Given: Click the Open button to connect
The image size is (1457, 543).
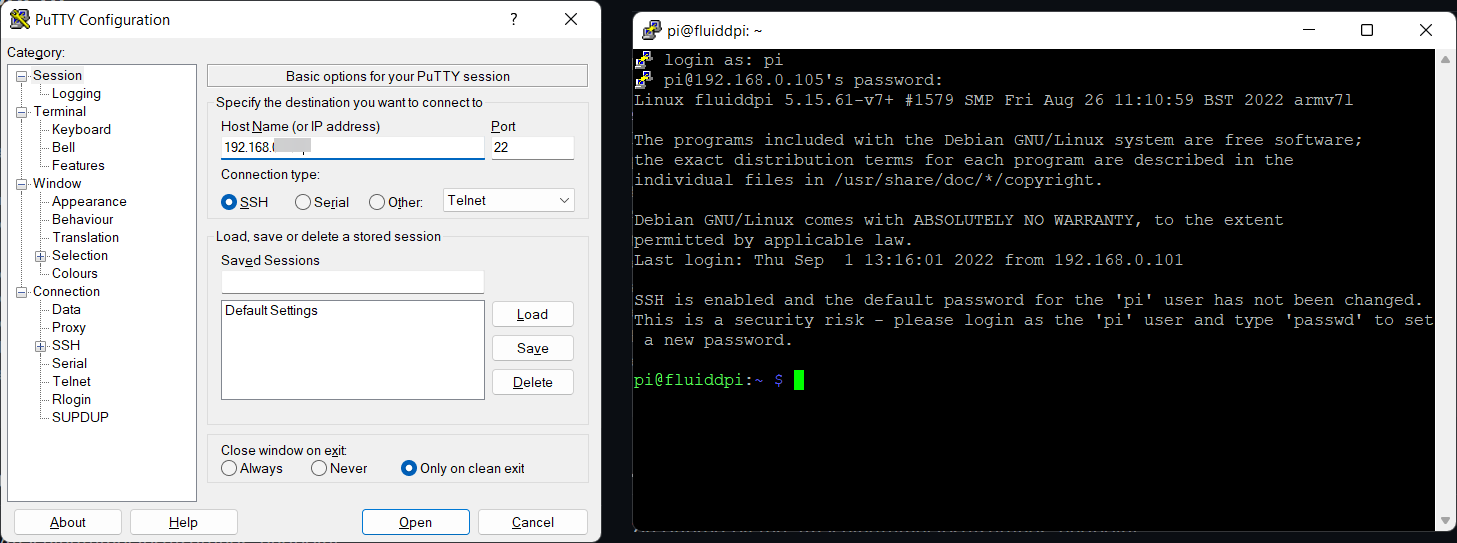Looking at the screenshot, I should click(416, 522).
